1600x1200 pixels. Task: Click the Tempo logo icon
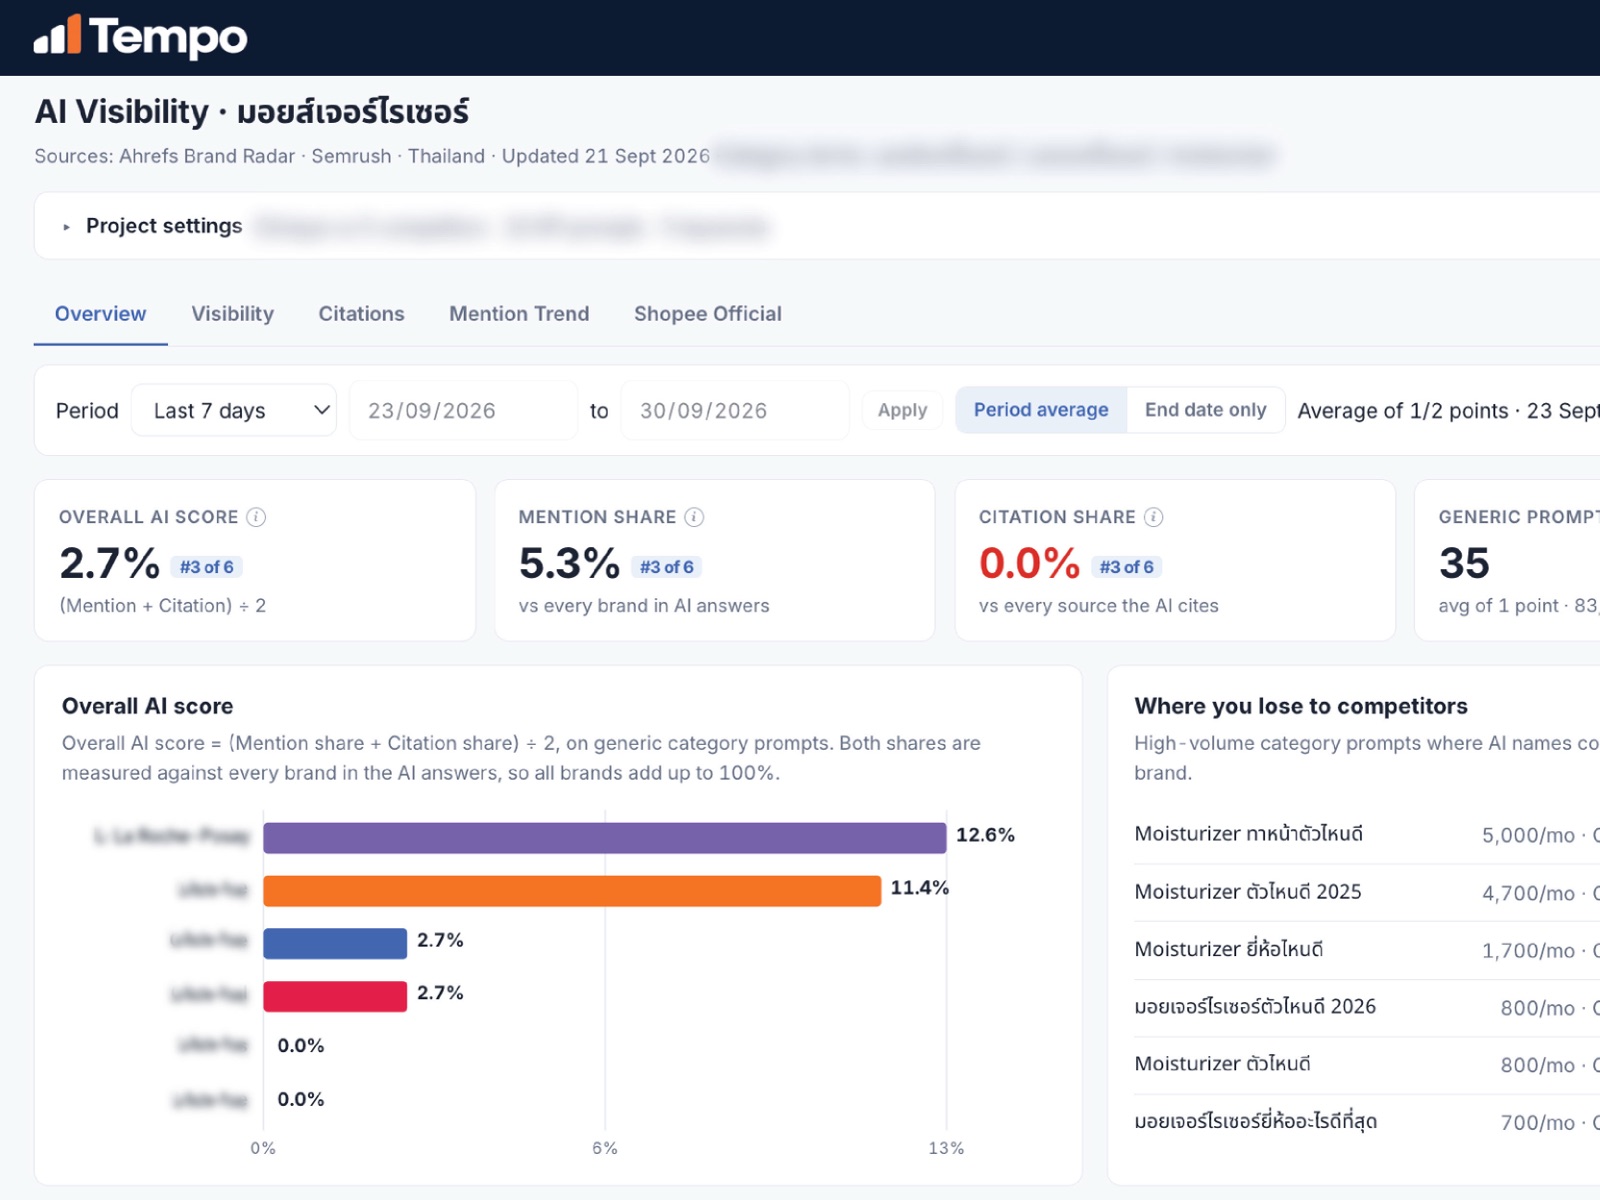(x=57, y=35)
